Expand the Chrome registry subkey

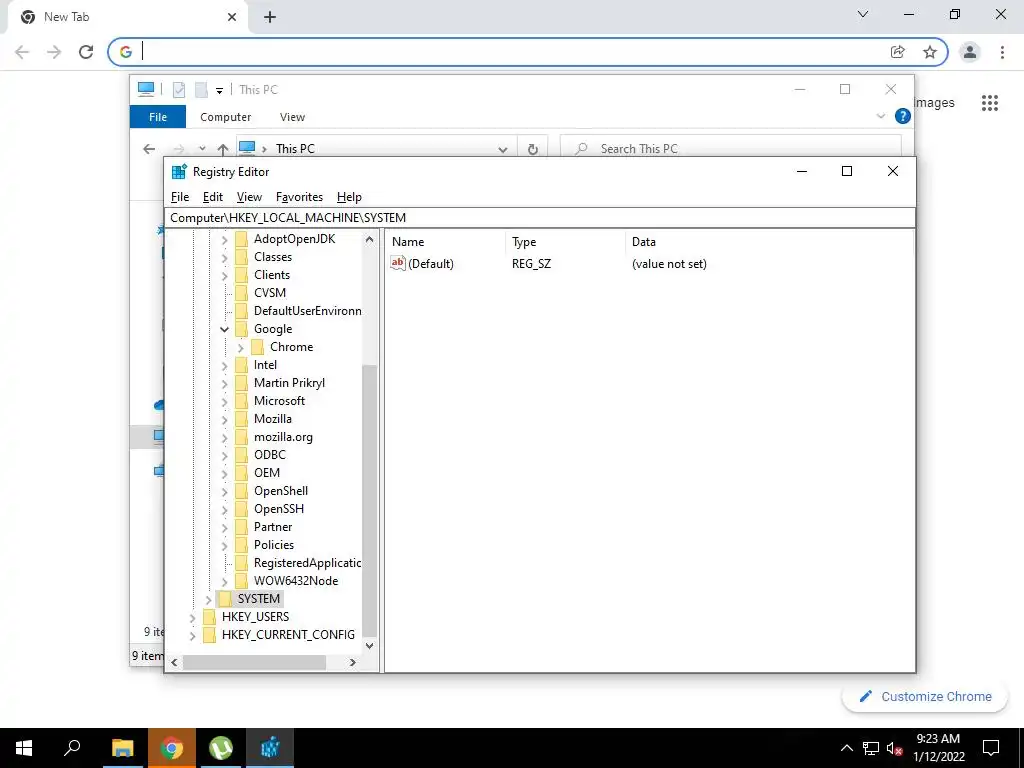[240, 347]
